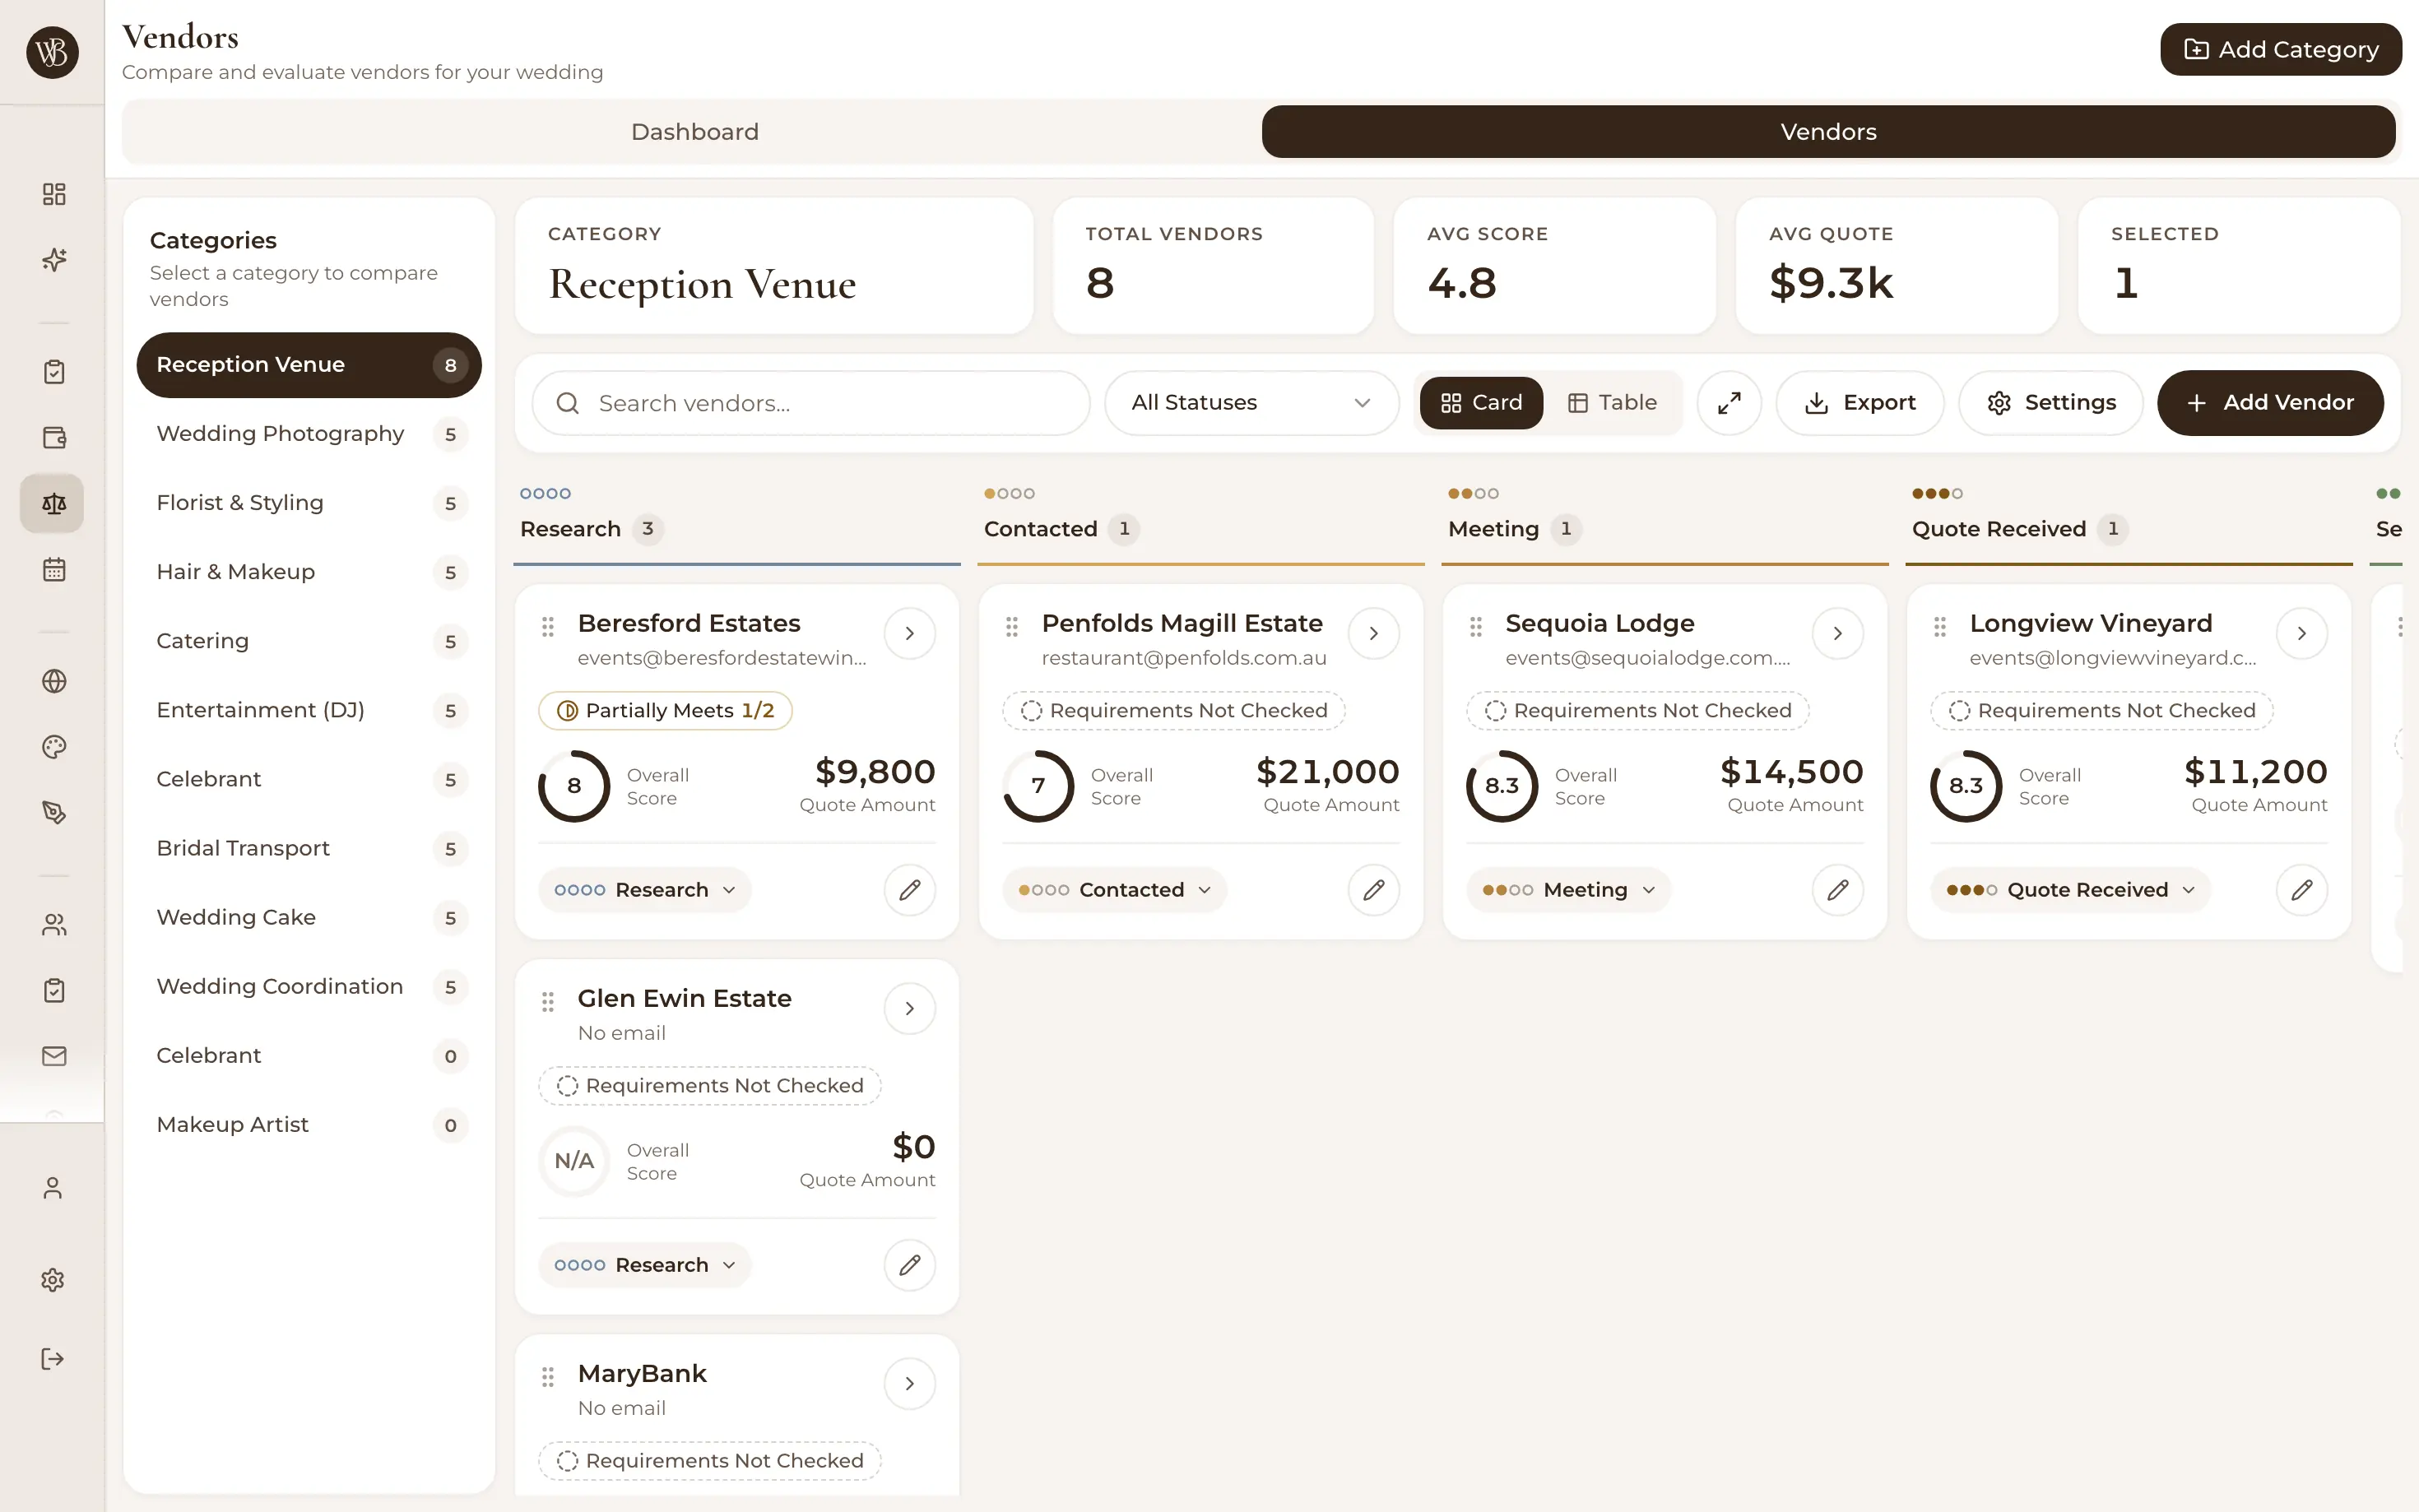Expand Sequoia Lodge details chevron
The height and width of the screenshot is (1512, 2419).
click(x=1837, y=633)
